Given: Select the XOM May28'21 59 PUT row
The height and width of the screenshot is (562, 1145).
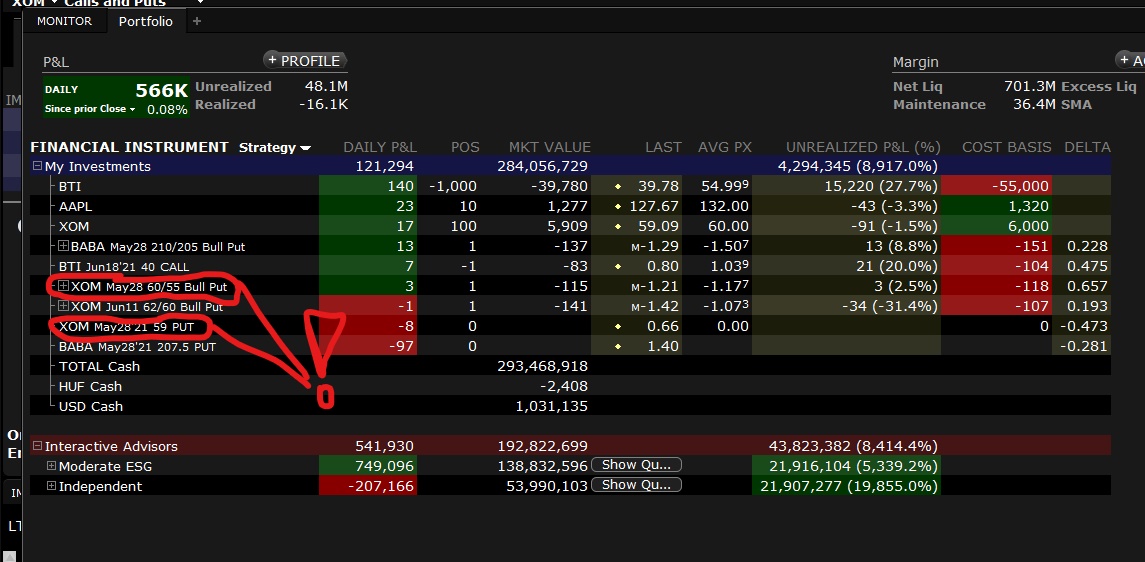Looking at the screenshot, I should tap(570, 326).
